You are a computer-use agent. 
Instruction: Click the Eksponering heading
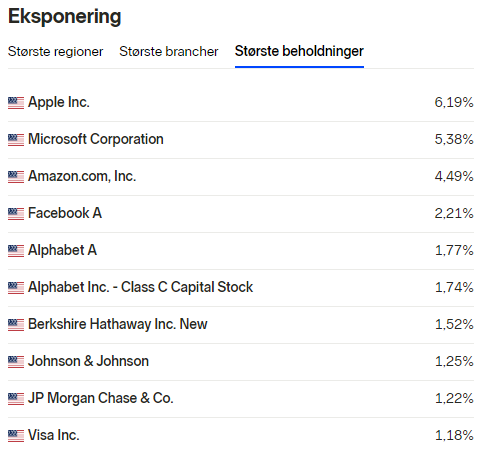[64, 16]
